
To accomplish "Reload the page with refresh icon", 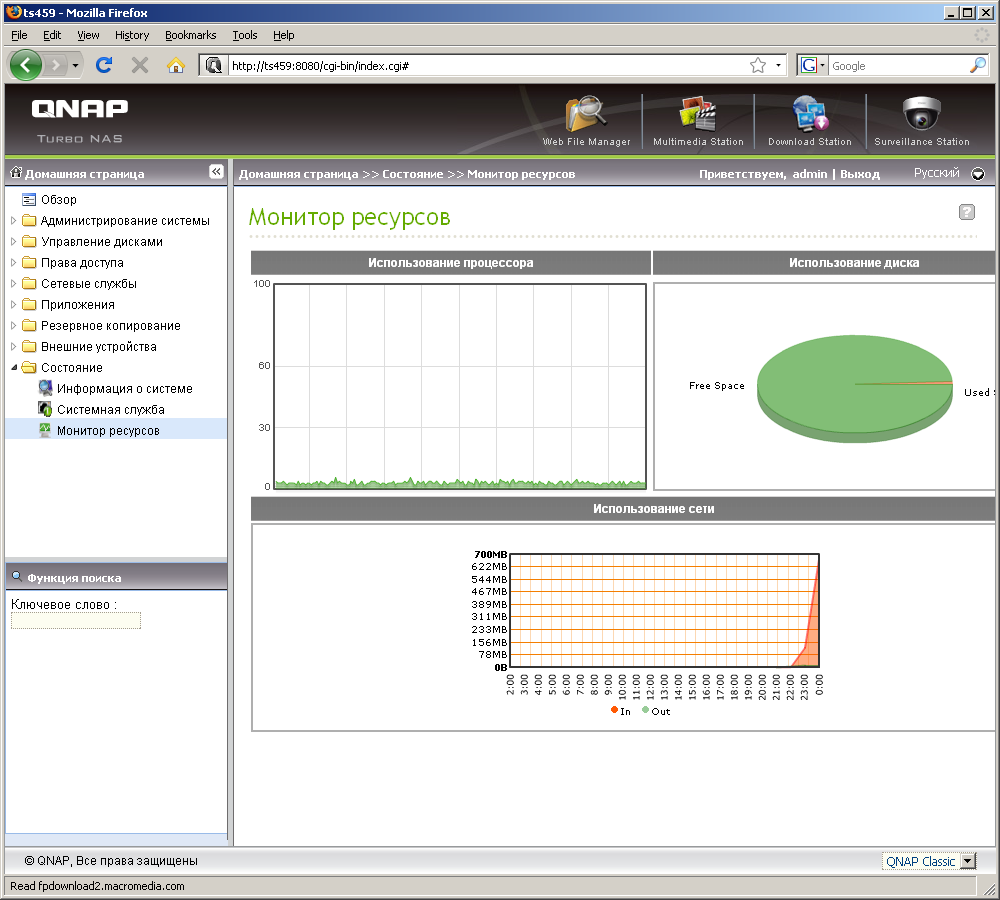I will click(x=104, y=65).
